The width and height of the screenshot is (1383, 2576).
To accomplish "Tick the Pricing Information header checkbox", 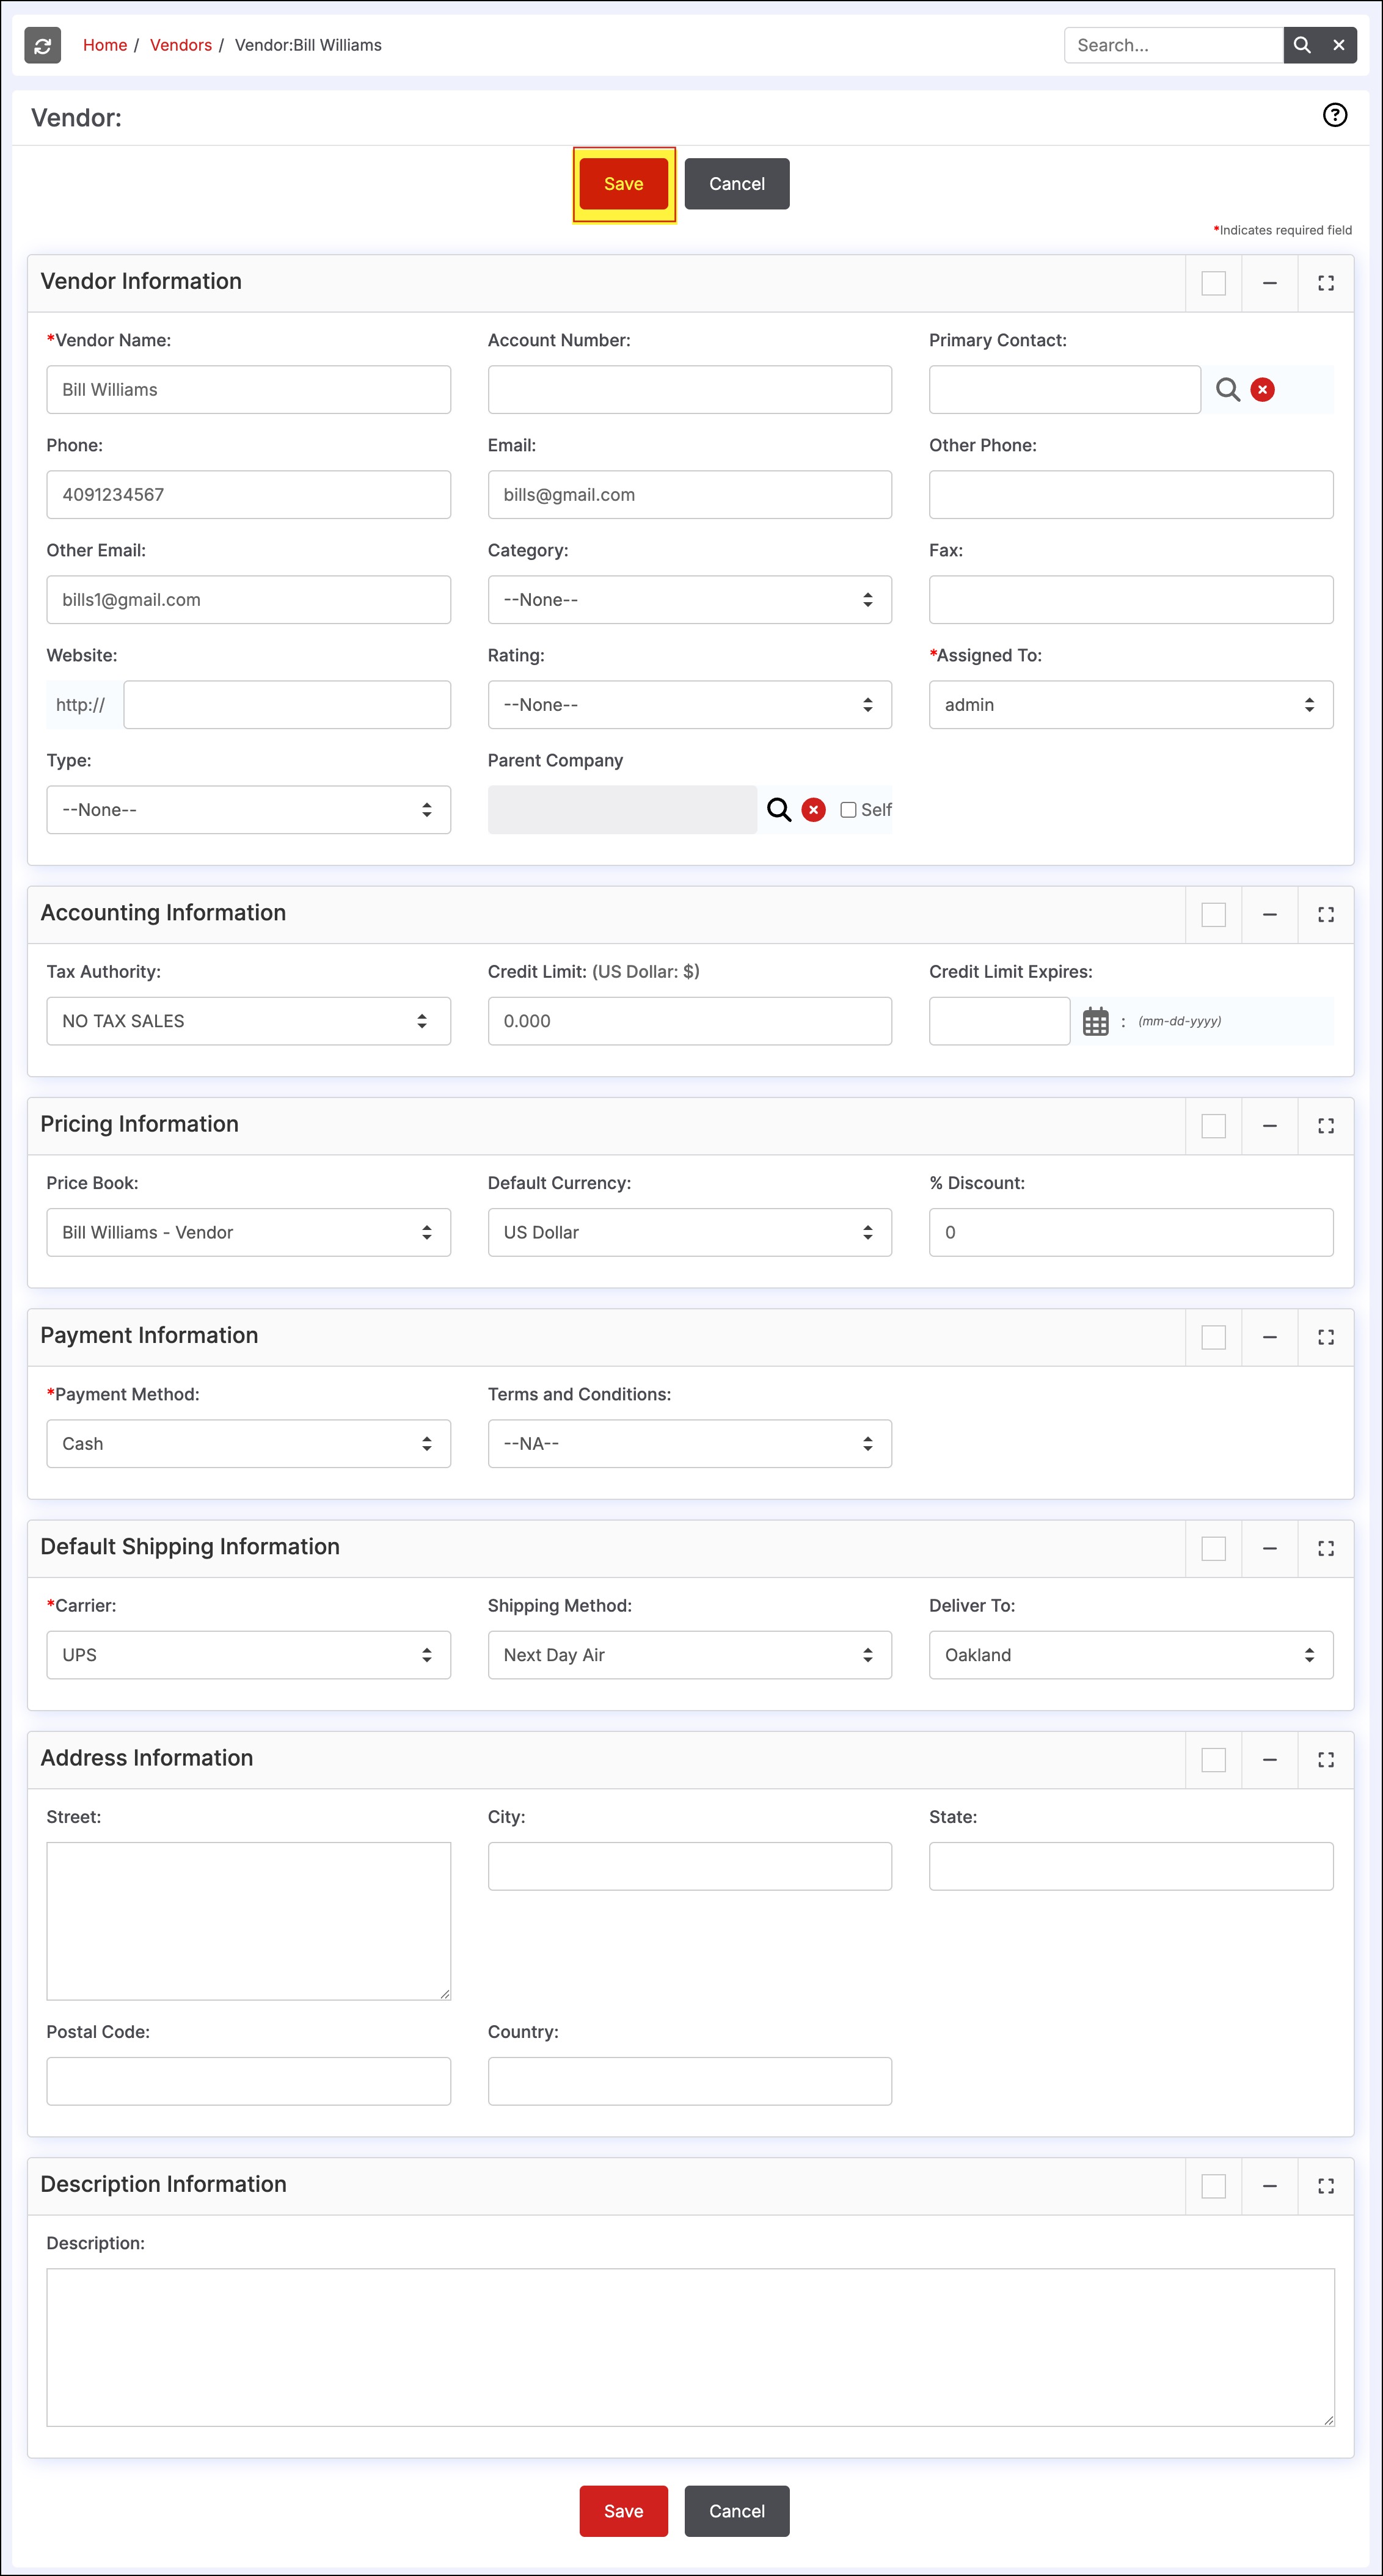I will [1213, 1126].
